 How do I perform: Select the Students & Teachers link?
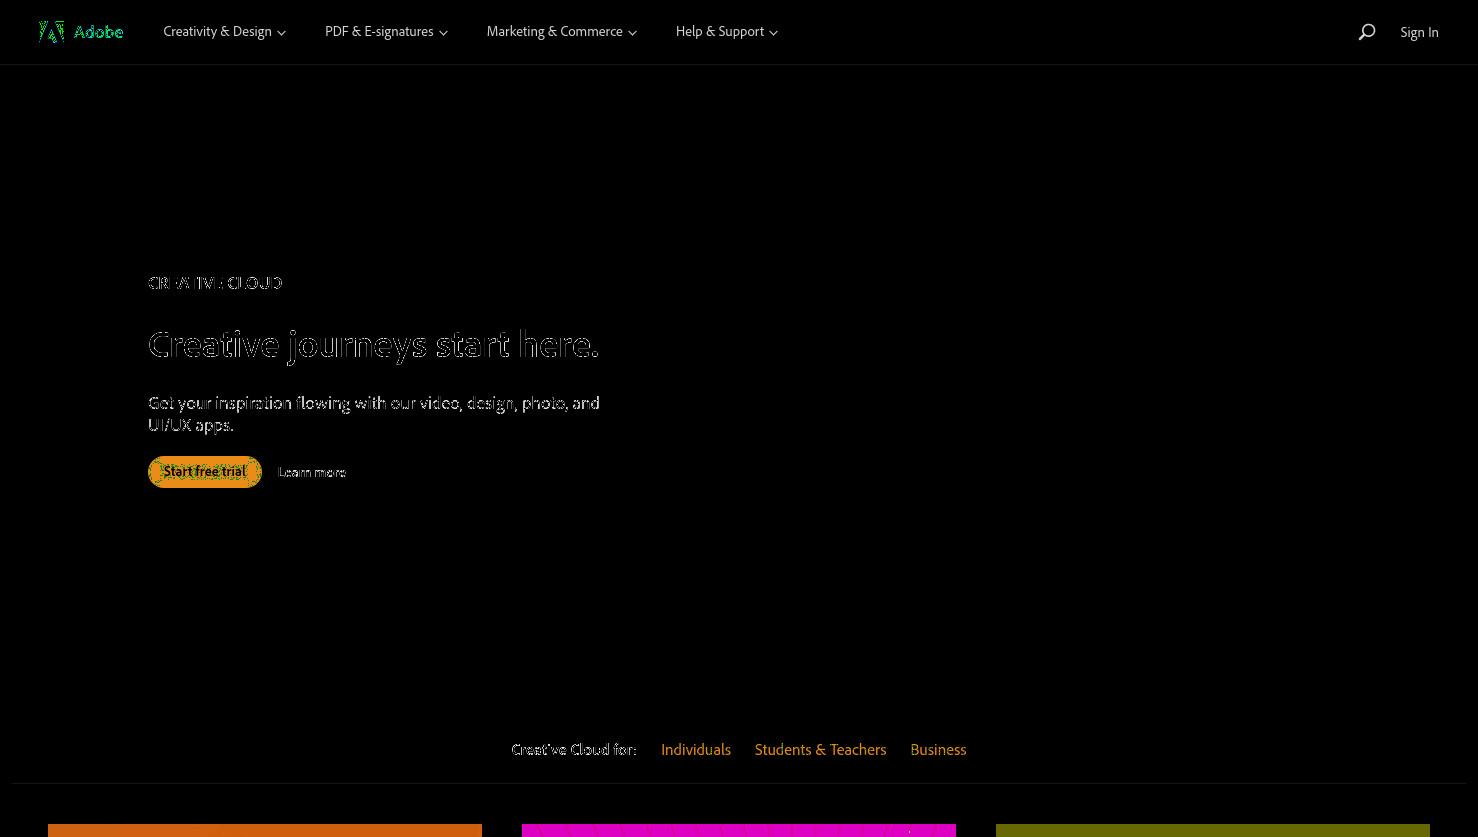pyautogui.click(x=820, y=749)
